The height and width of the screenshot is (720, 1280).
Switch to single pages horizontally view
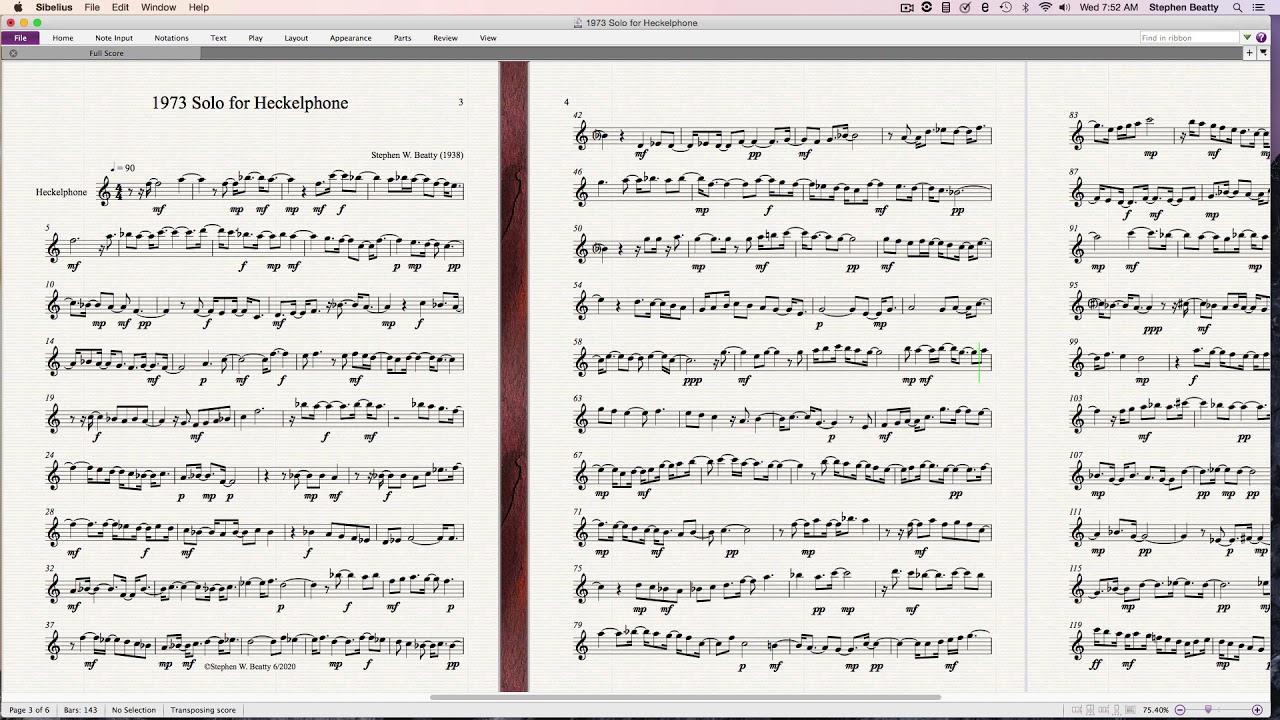[x=1103, y=710]
